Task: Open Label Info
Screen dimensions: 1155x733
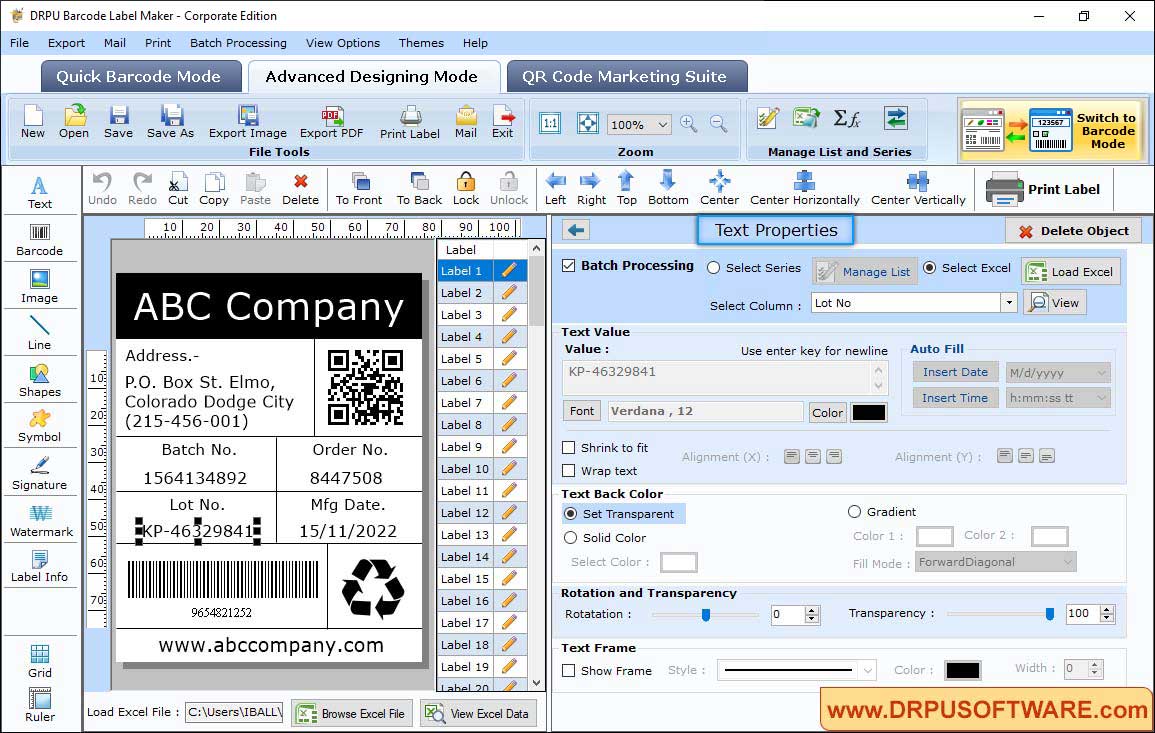Action: [x=40, y=567]
